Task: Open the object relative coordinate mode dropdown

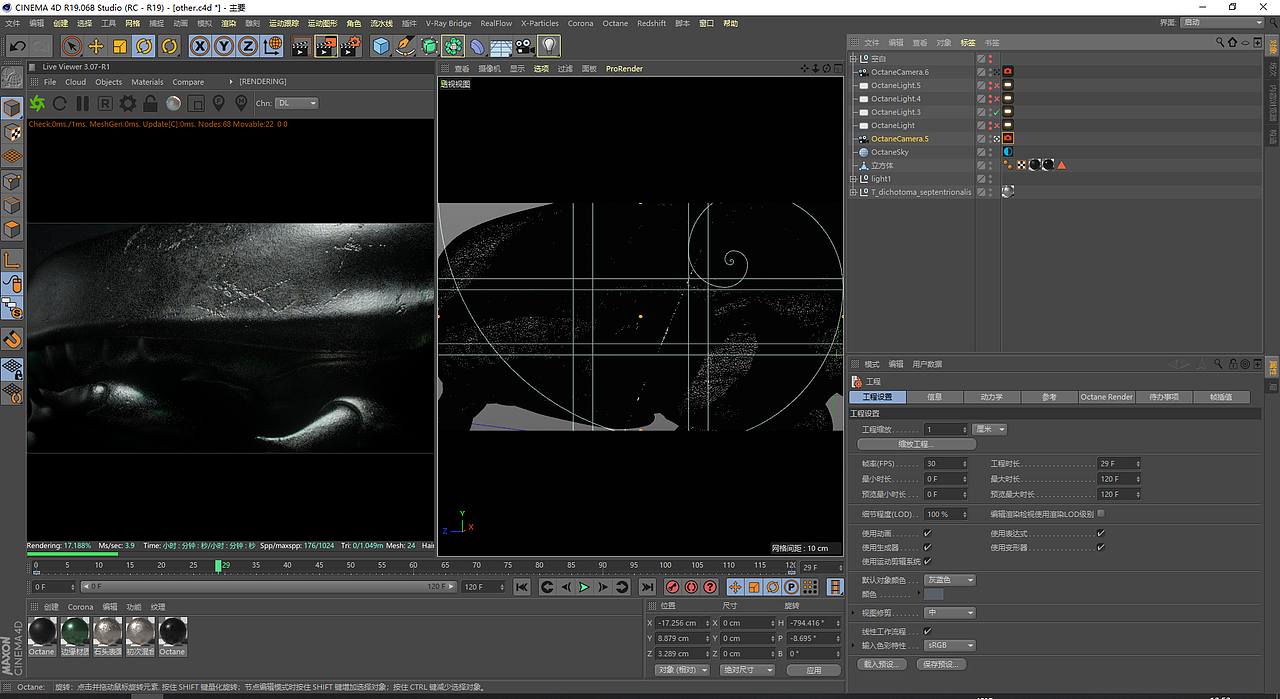Action: coord(681,670)
